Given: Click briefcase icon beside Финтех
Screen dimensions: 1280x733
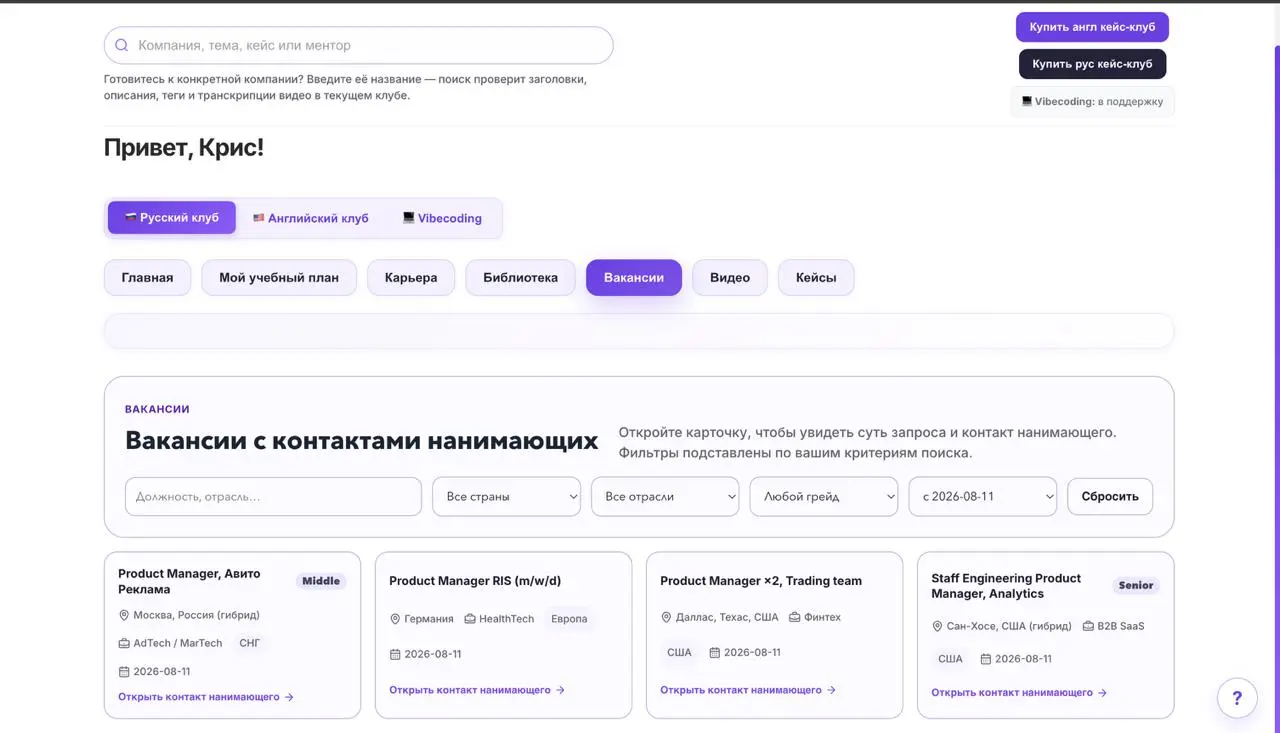Looking at the screenshot, I should 794,617.
